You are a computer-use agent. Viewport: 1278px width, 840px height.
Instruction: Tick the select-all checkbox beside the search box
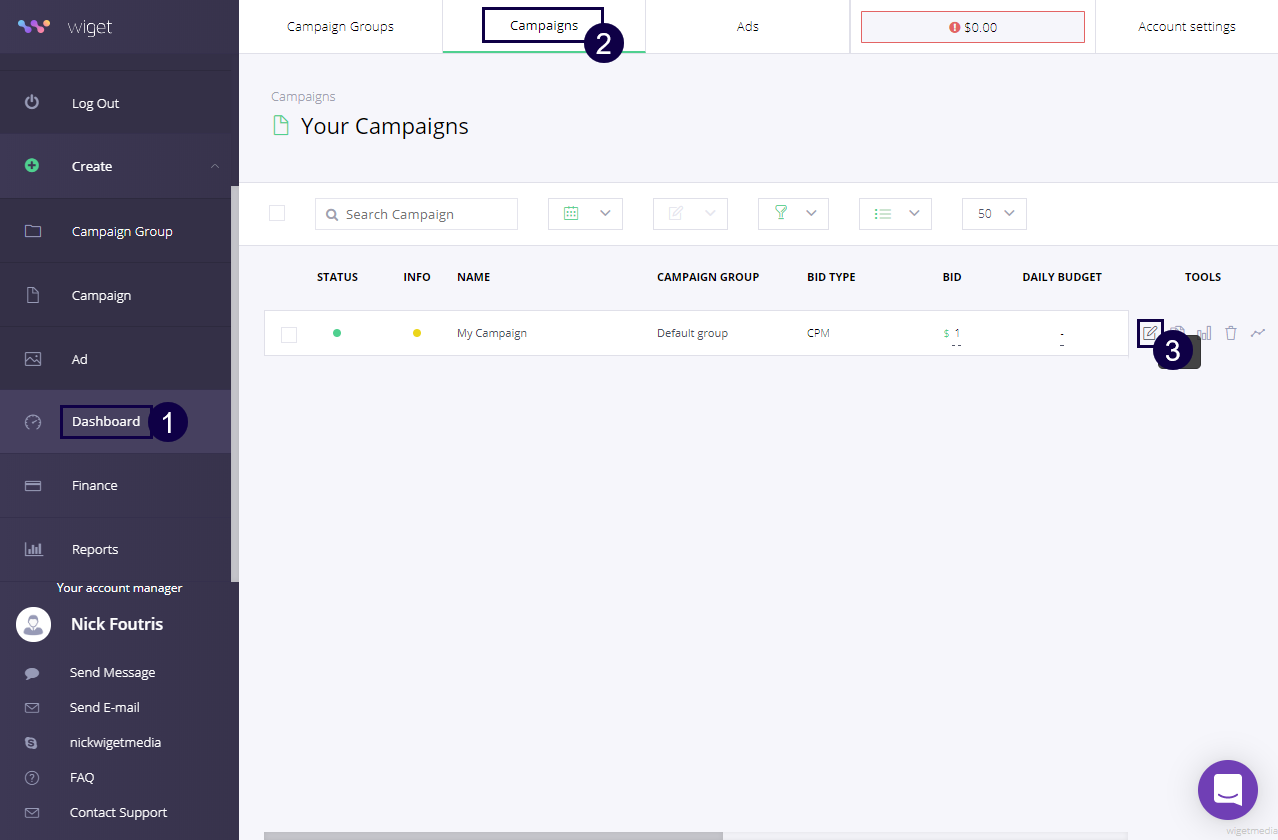click(x=277, y=213)
